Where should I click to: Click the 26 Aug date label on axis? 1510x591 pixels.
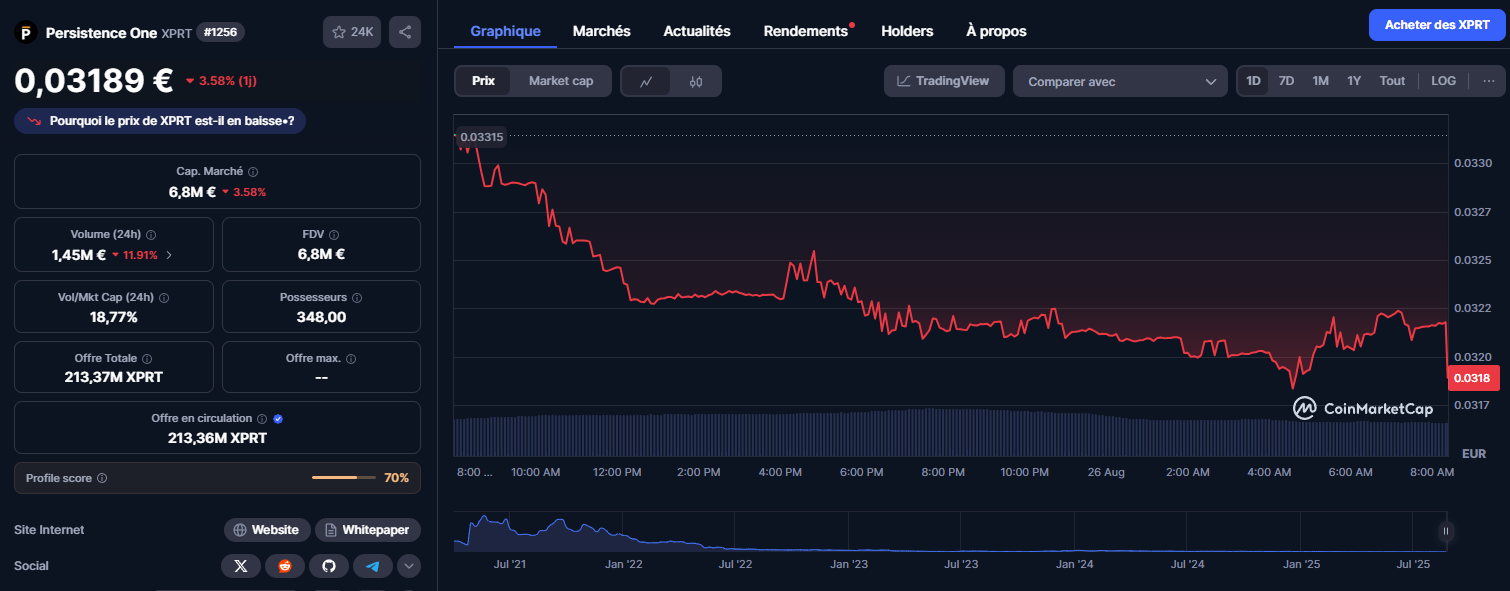[1106, 472]
